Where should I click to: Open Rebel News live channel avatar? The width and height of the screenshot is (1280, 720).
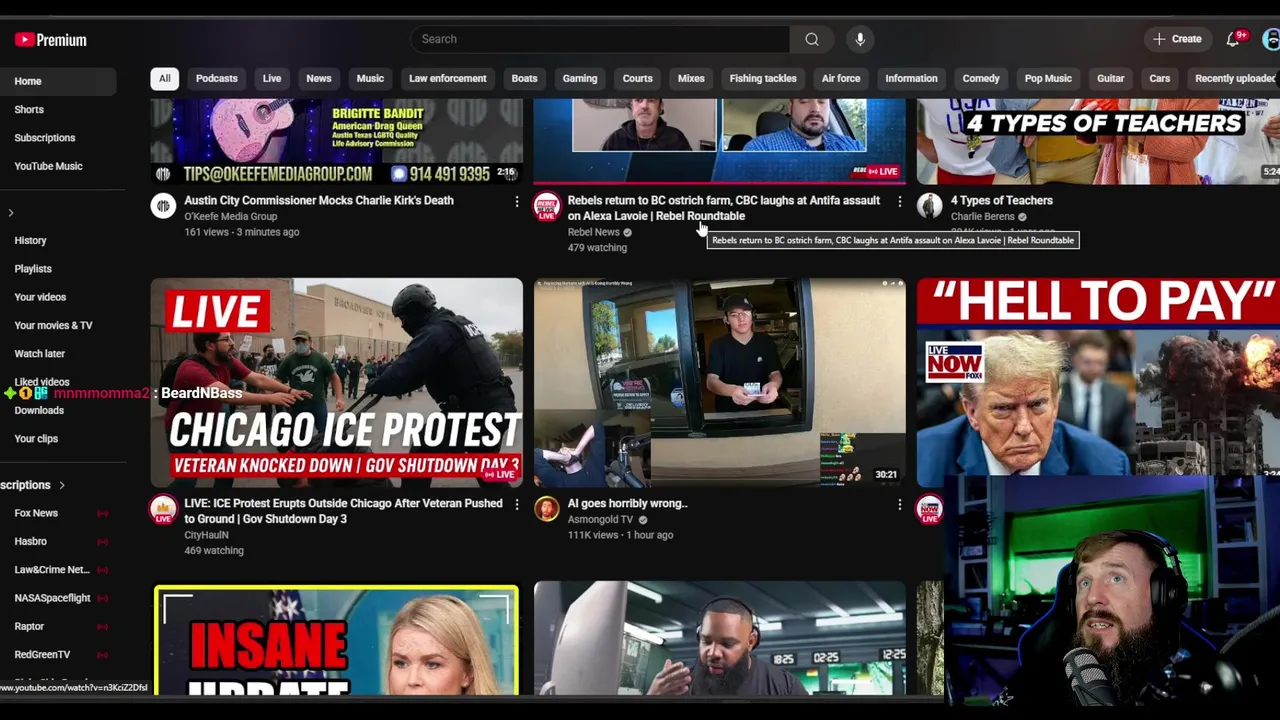coord(546,207)
